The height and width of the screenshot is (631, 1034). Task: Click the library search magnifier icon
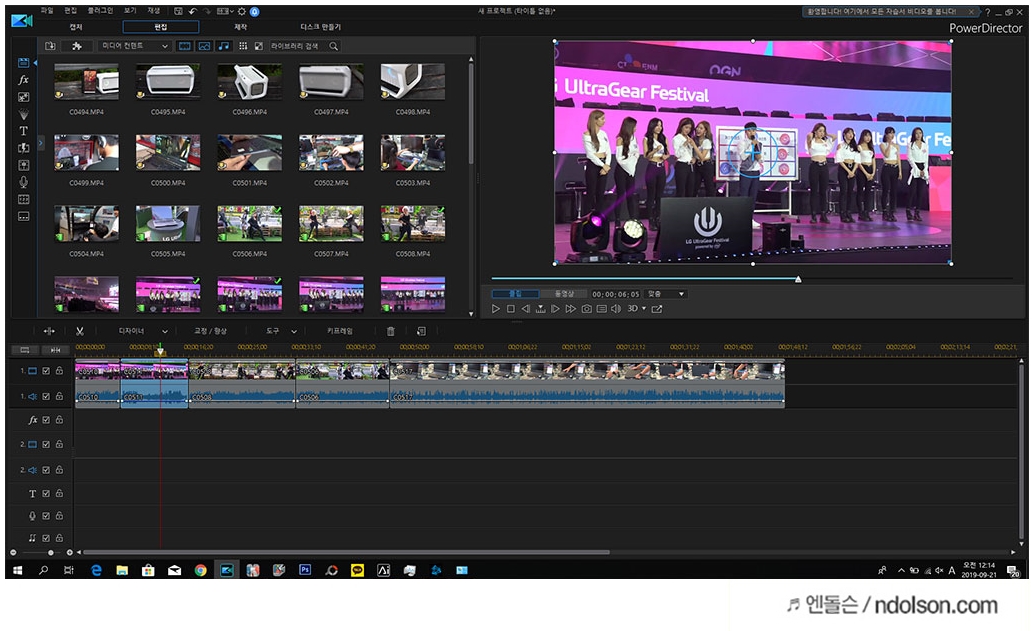tap(334, 46)
